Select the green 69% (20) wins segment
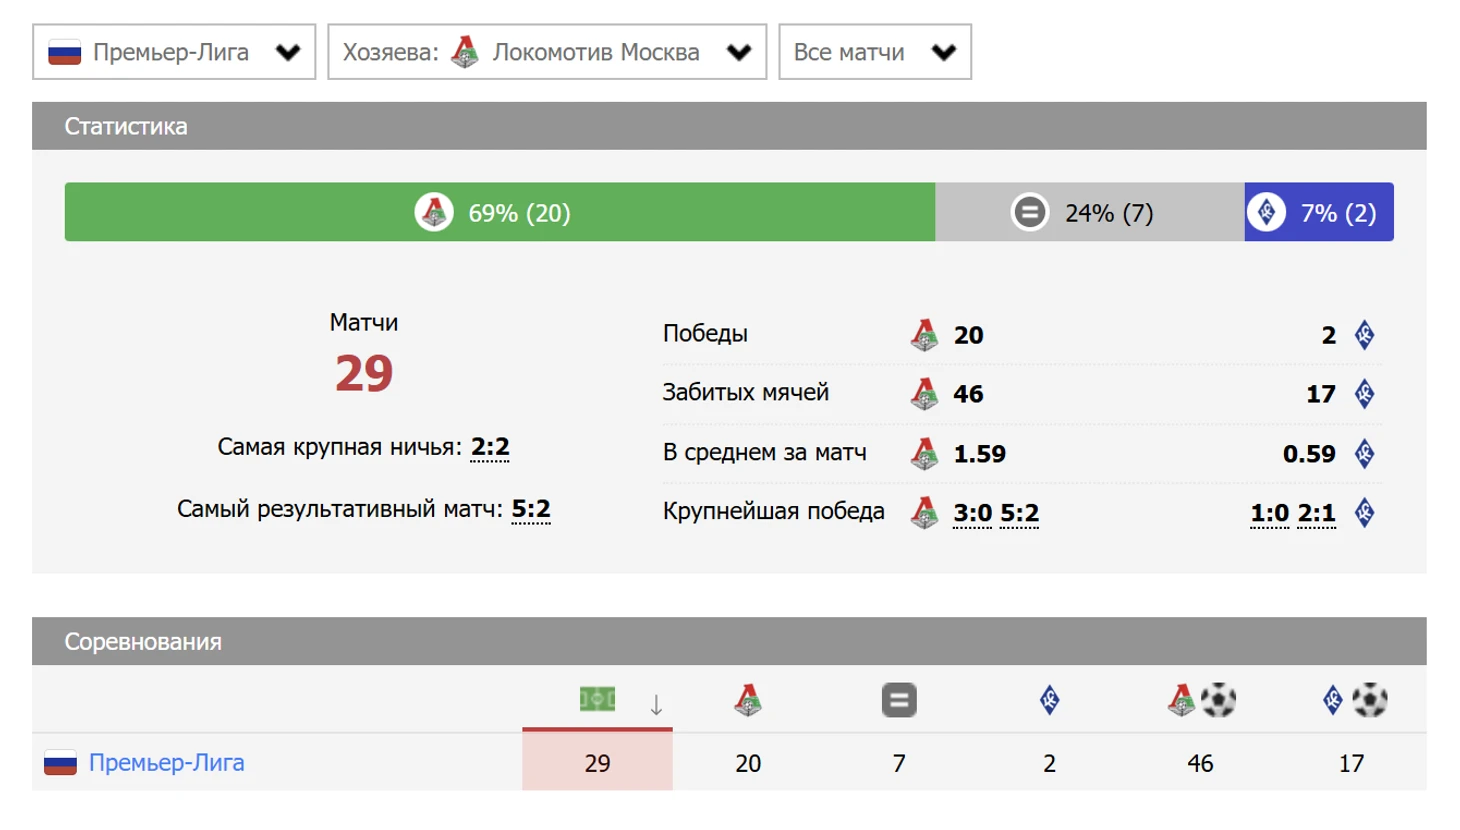This screenshot has width=1460, height=830. (500, 212)
